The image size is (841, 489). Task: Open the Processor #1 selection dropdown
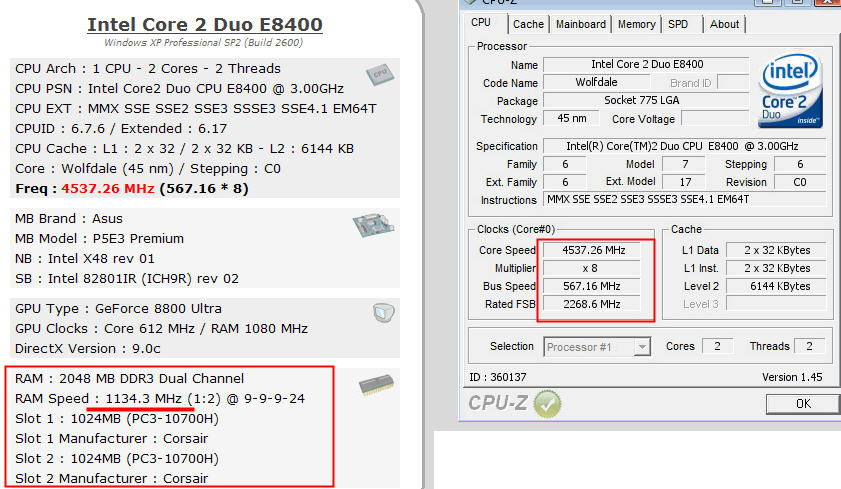click(x=597, y=347)
